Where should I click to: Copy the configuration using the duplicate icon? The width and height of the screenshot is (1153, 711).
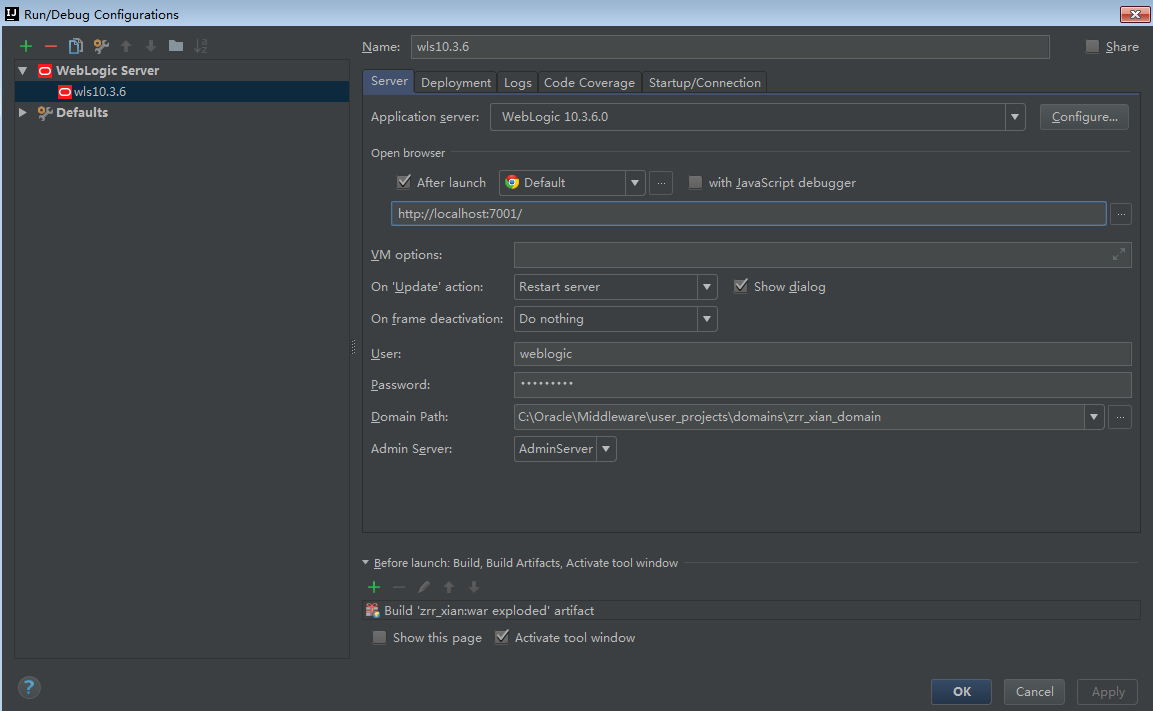click(x=76, y=46)
